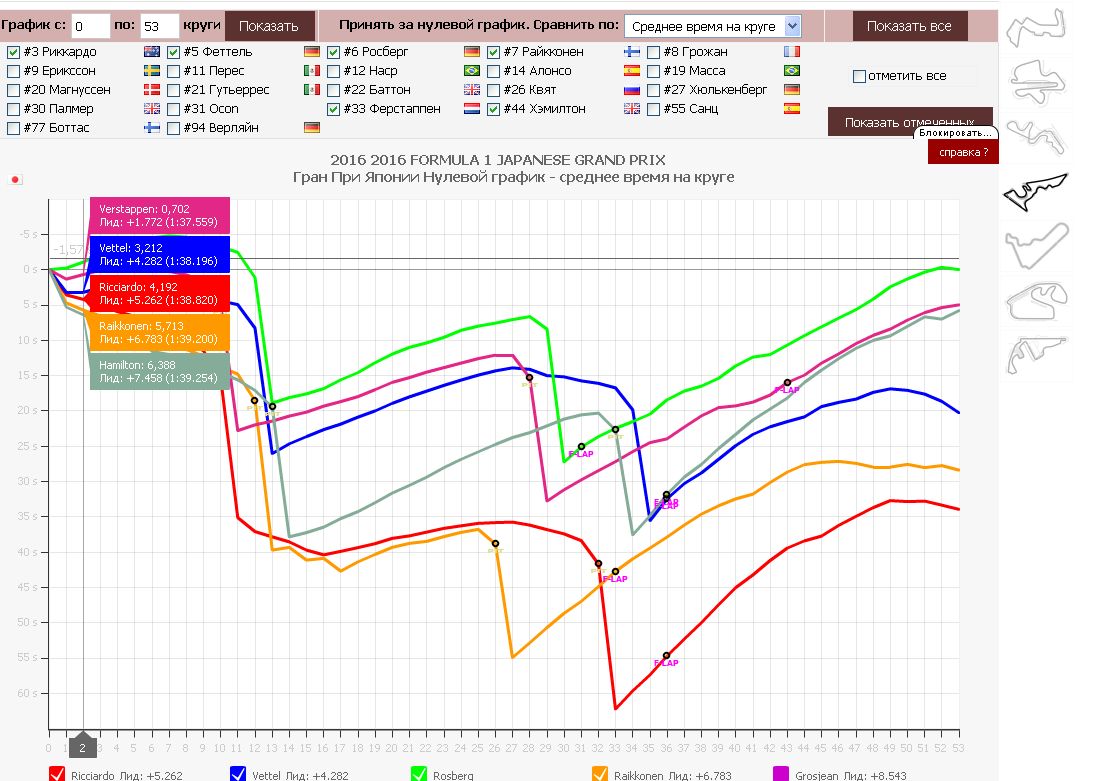Click the German flag beside Феттель

pyautogui.click(x=311, y=51)
